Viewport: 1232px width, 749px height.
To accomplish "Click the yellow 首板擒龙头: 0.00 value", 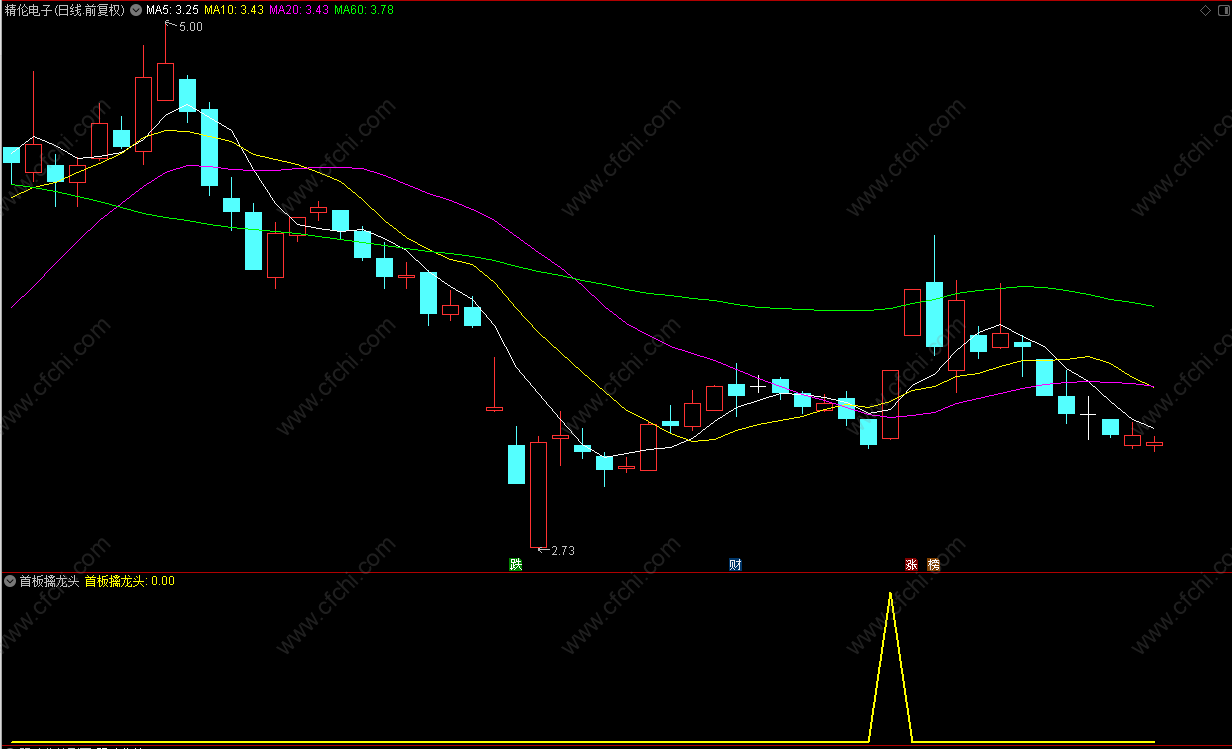I will pos(129,581).
